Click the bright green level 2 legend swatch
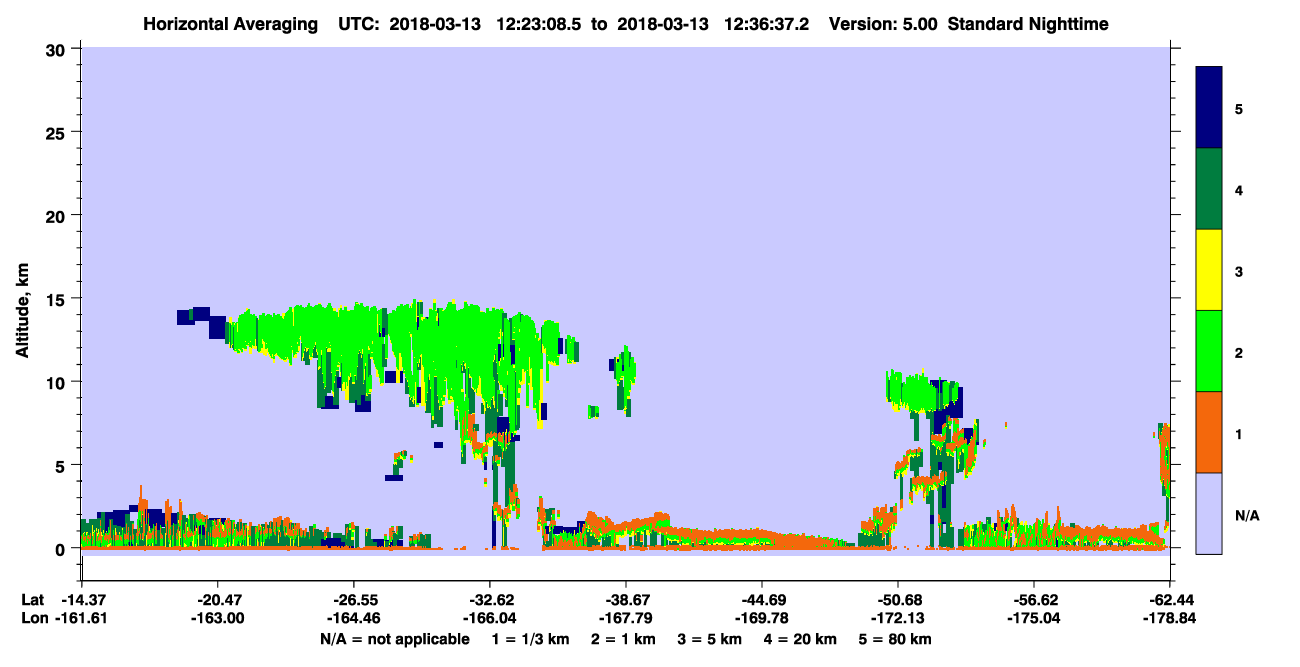Viewport: 1300px width, 667px height. pos(1209,351)
